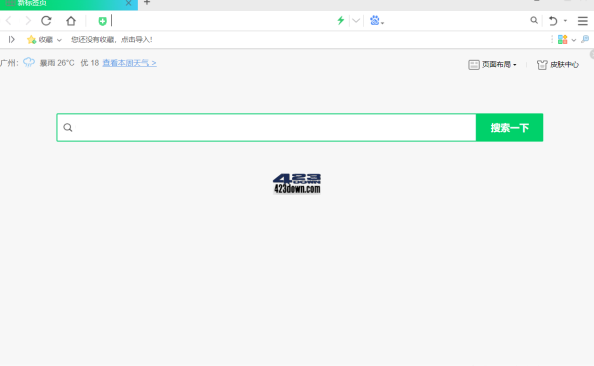Click the undo closed tab arrow icon

click(553, 21)
